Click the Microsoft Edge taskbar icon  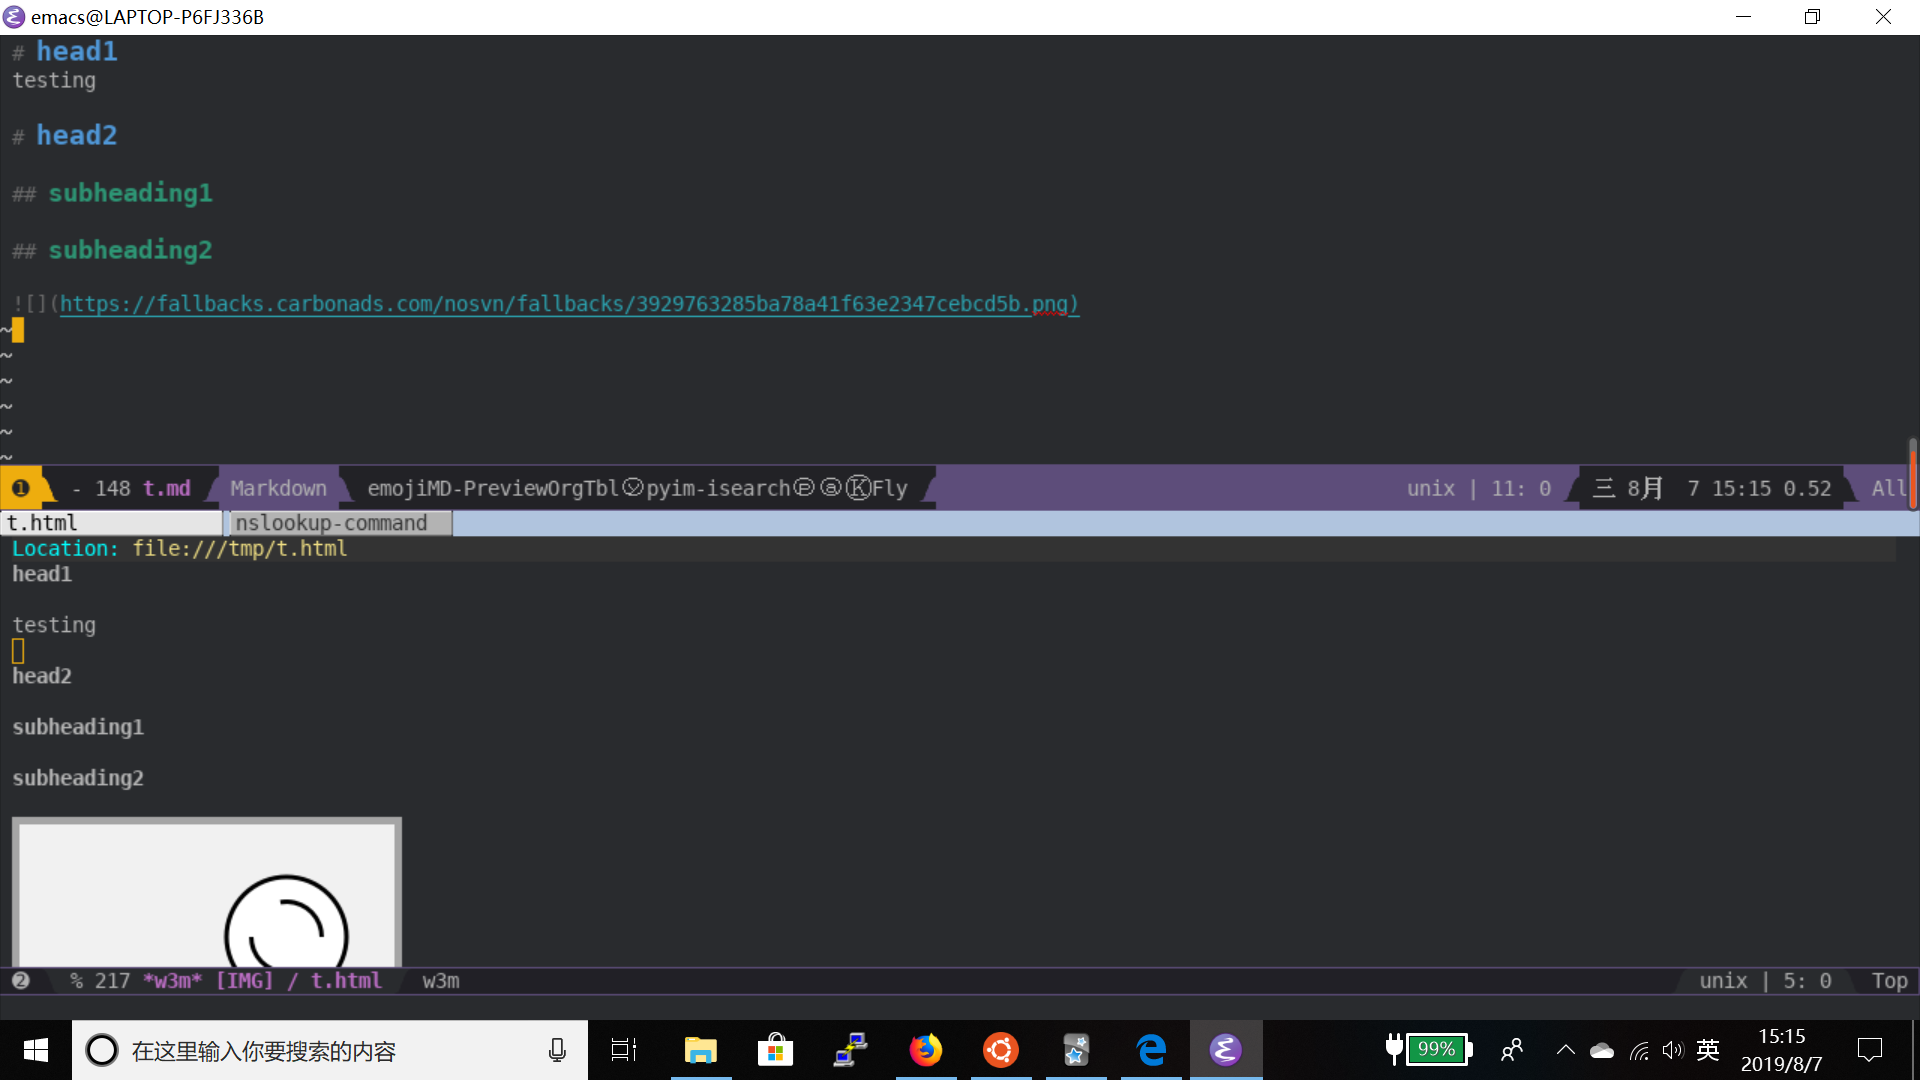[x=1151, y=1050]
